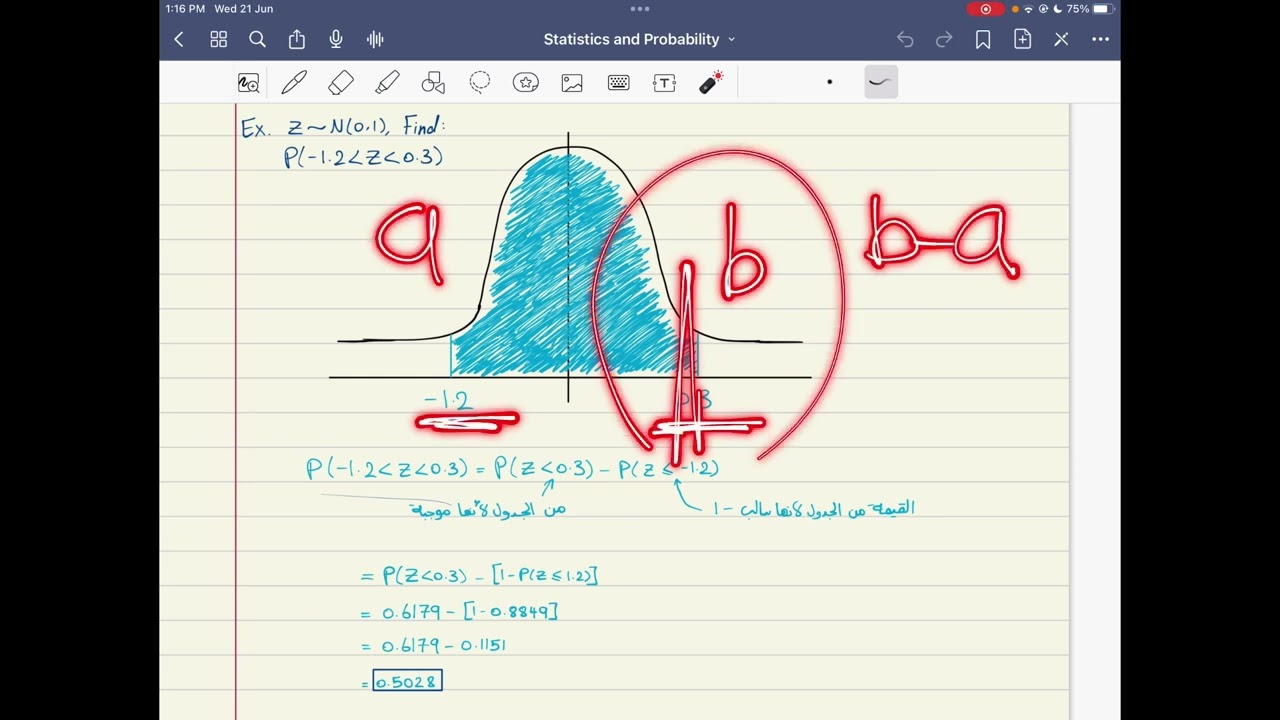
Task: Insert an image with the Photo tool
Action: coord(572,83)
